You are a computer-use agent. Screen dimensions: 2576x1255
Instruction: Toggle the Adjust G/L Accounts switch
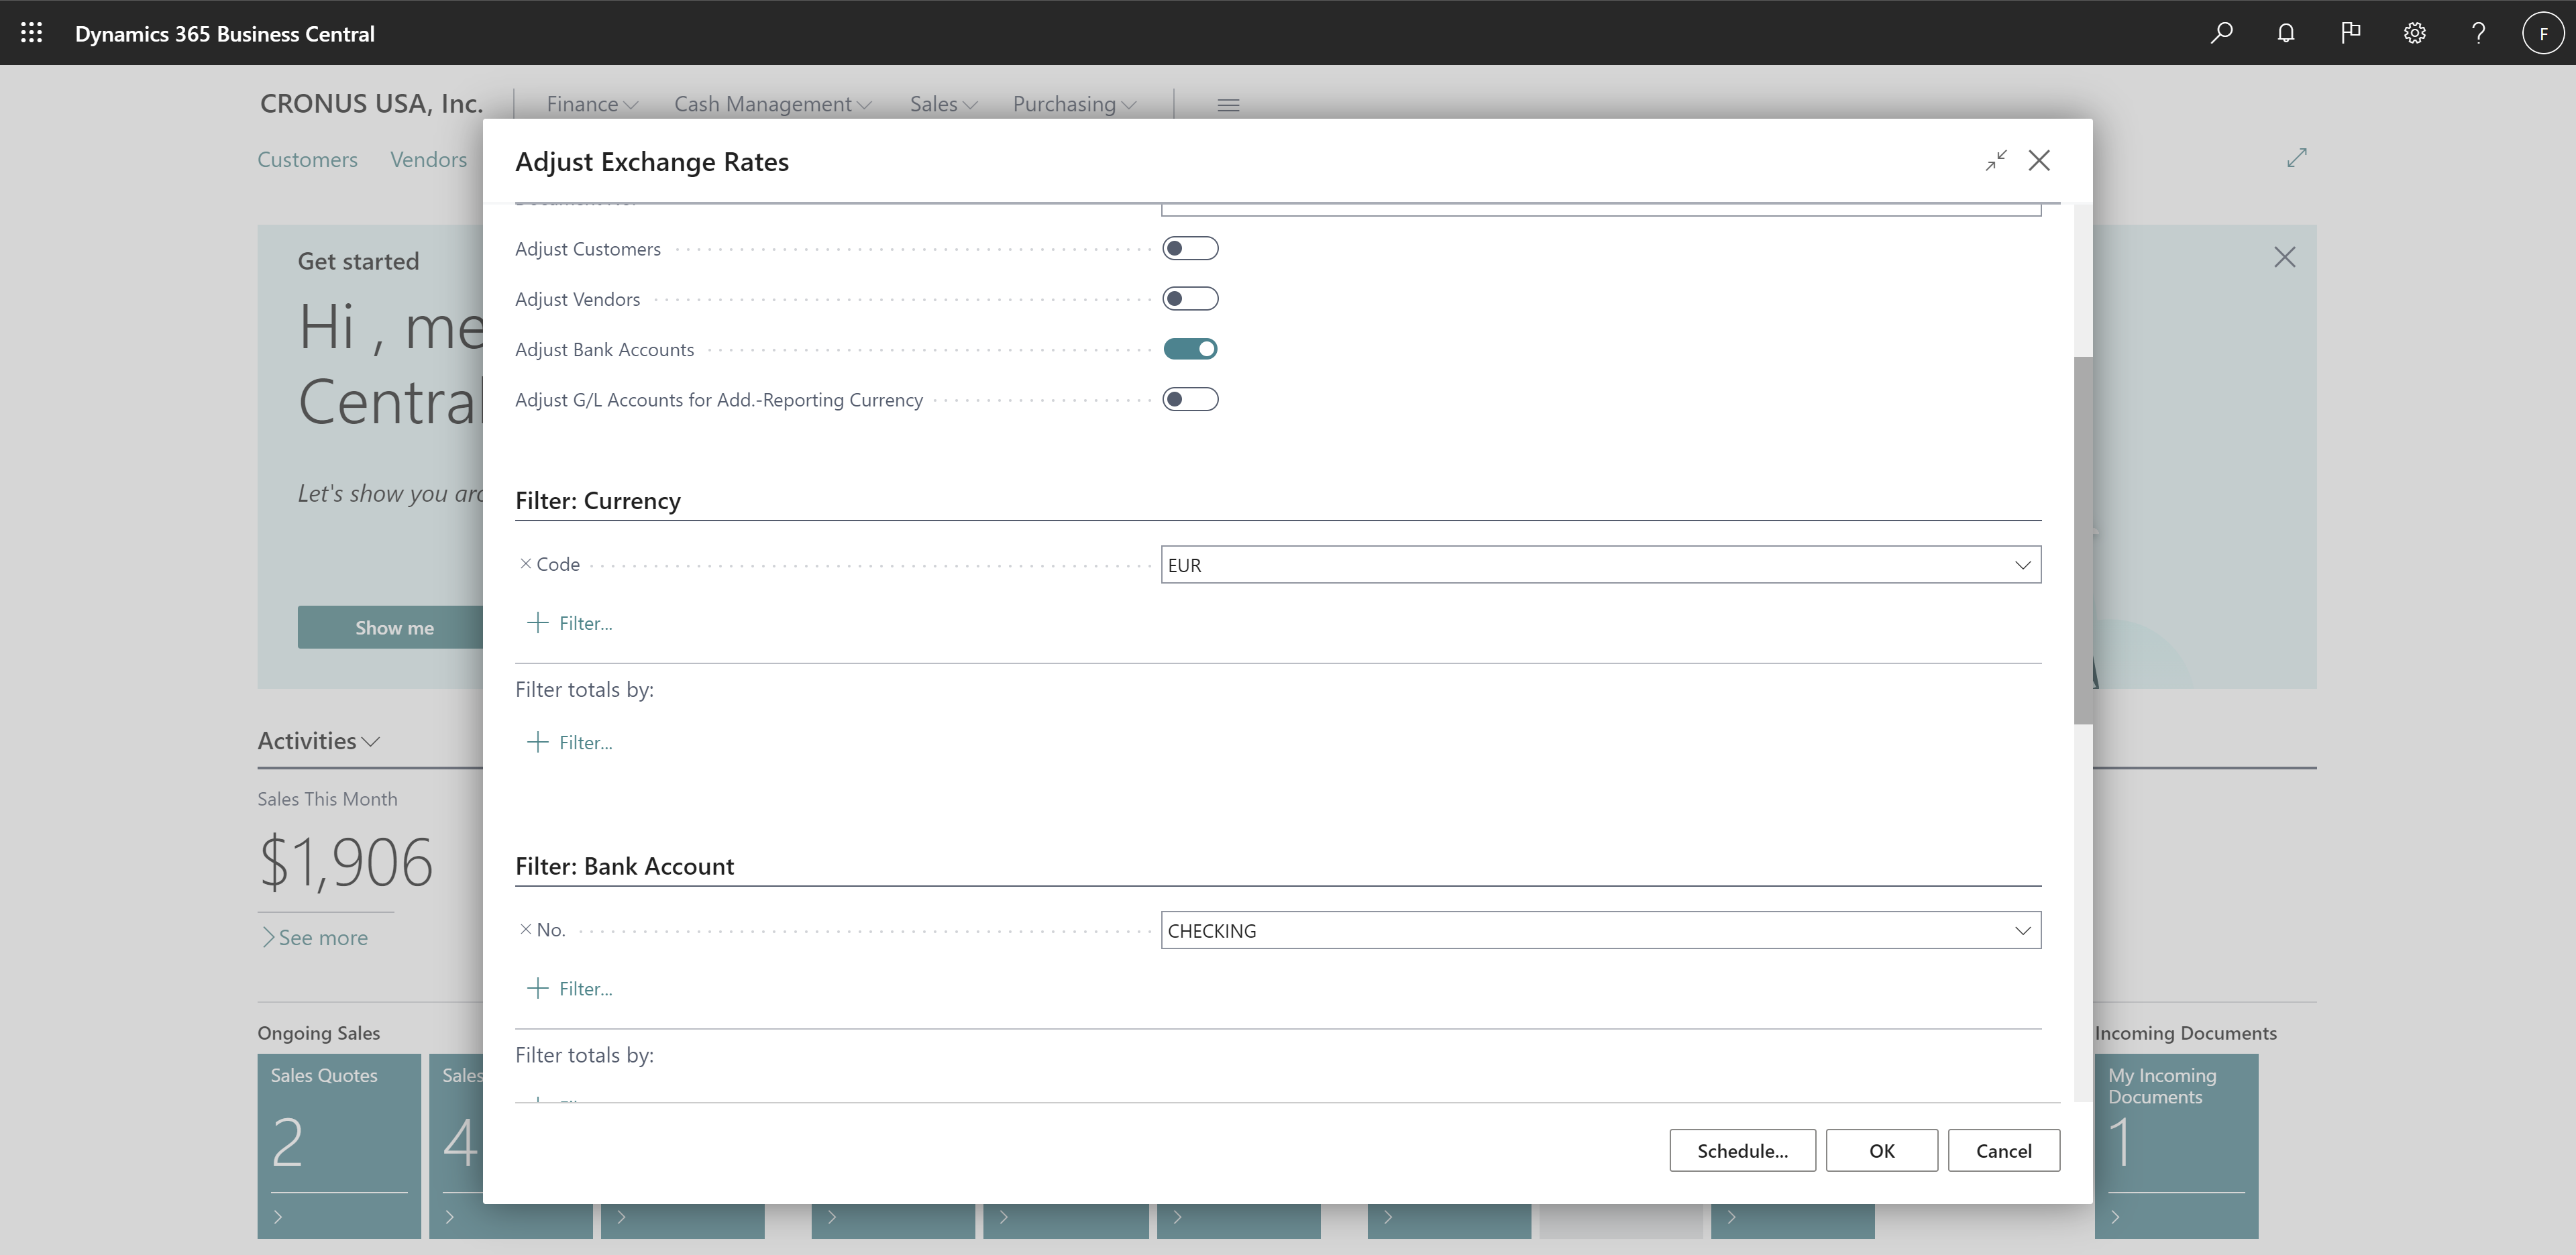coord(1191,399)
